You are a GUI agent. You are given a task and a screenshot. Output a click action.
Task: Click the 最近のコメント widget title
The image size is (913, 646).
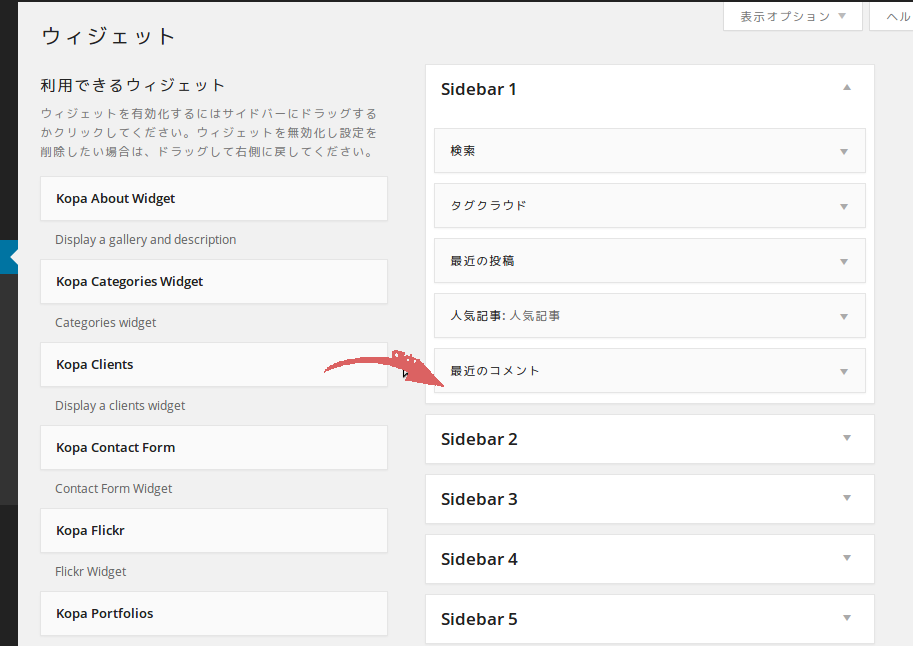[495, 371]
